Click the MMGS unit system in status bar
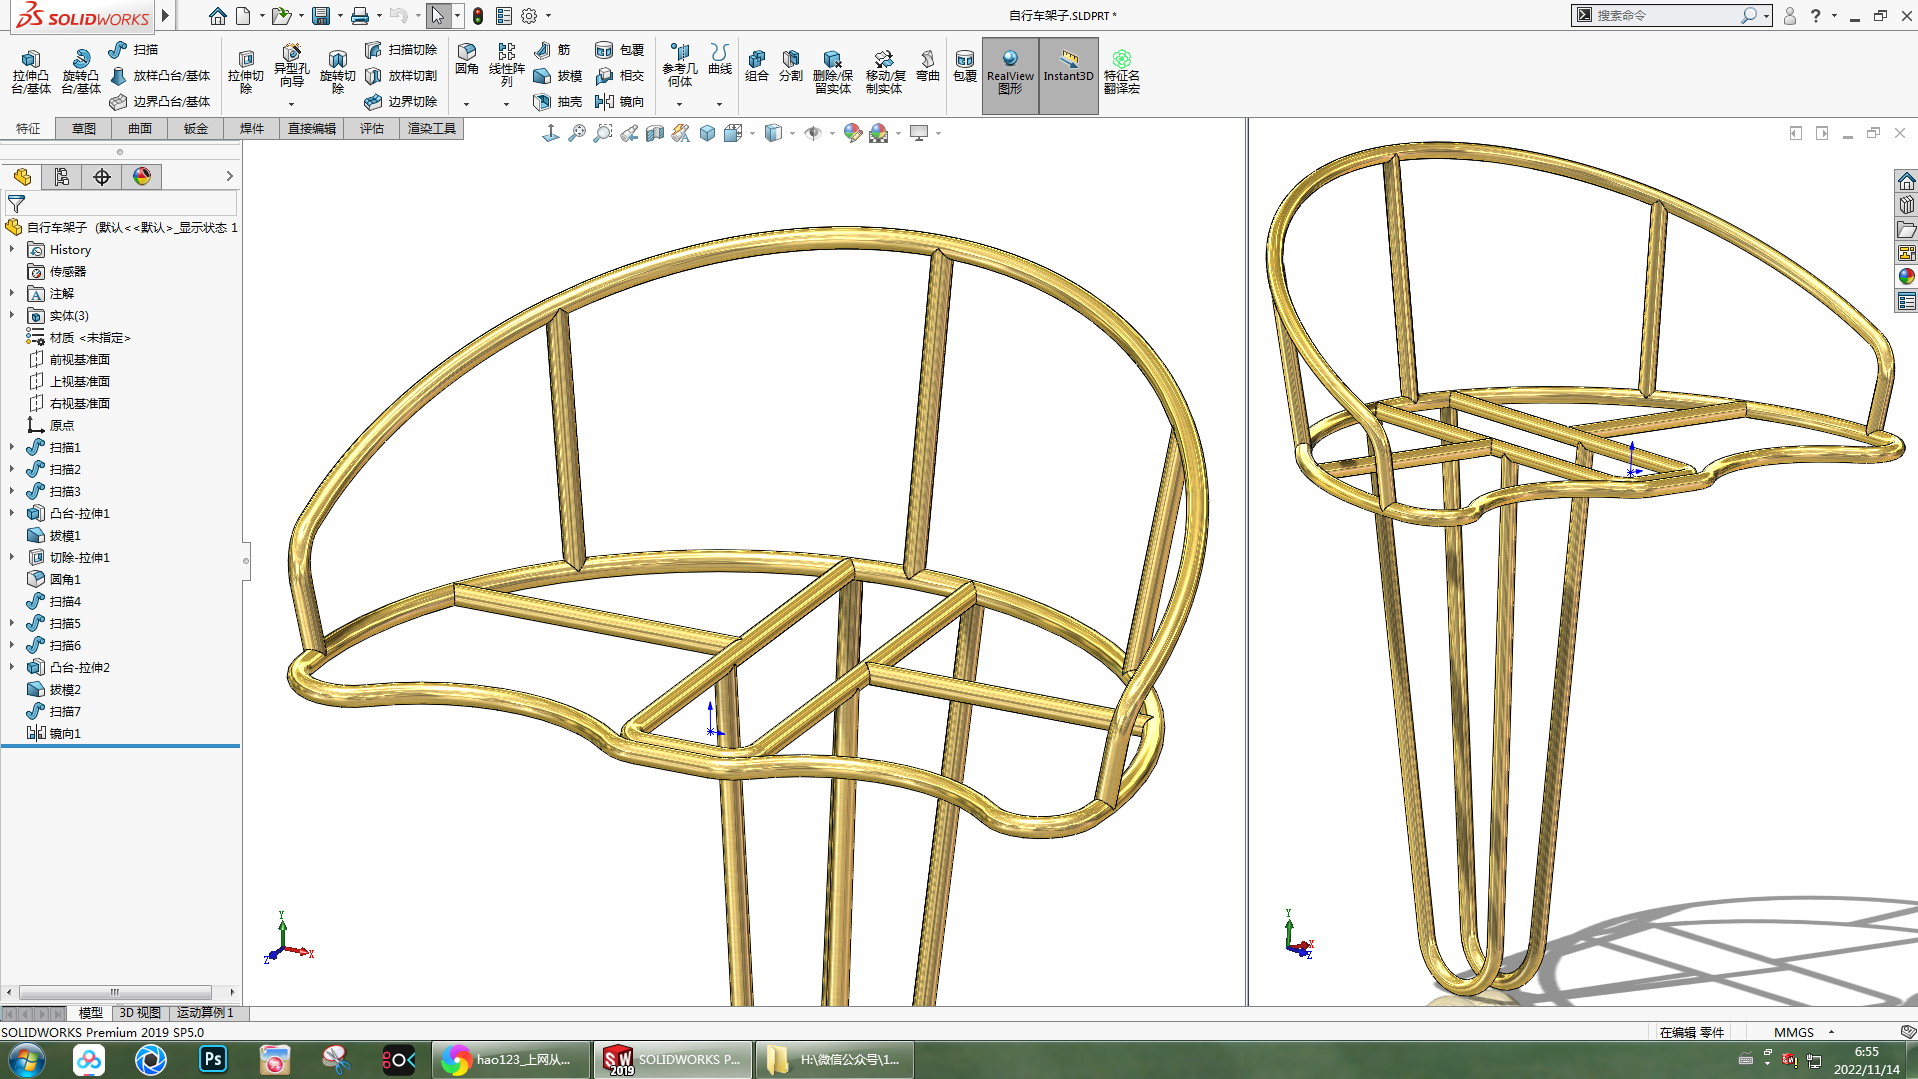The height and width of the screenshot is (1079, 1918). pyautogui.click(x=1794, y=1032)
